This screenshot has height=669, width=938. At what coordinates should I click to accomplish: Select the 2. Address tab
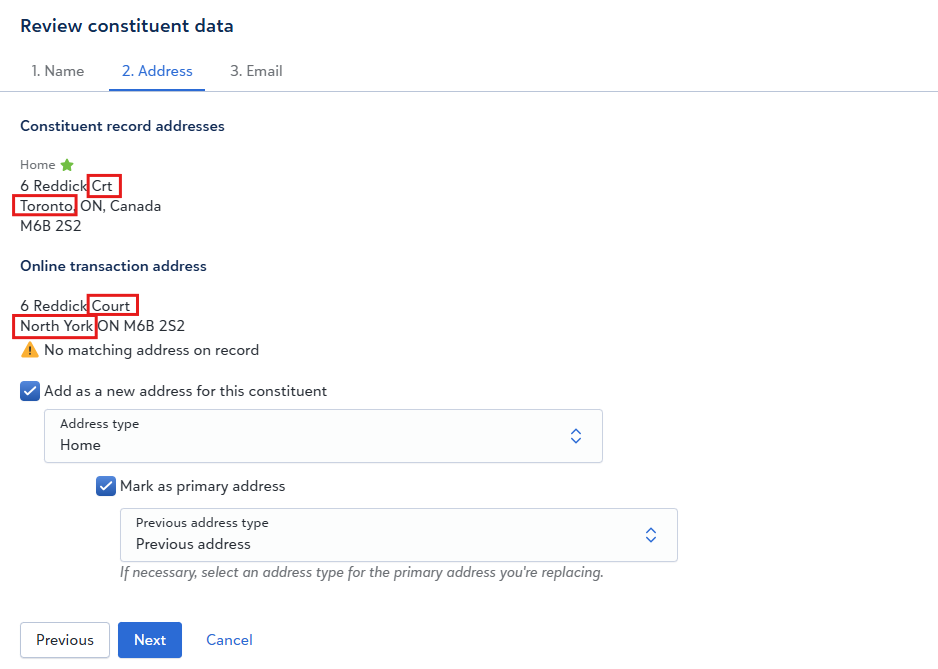tap(157, 71)
